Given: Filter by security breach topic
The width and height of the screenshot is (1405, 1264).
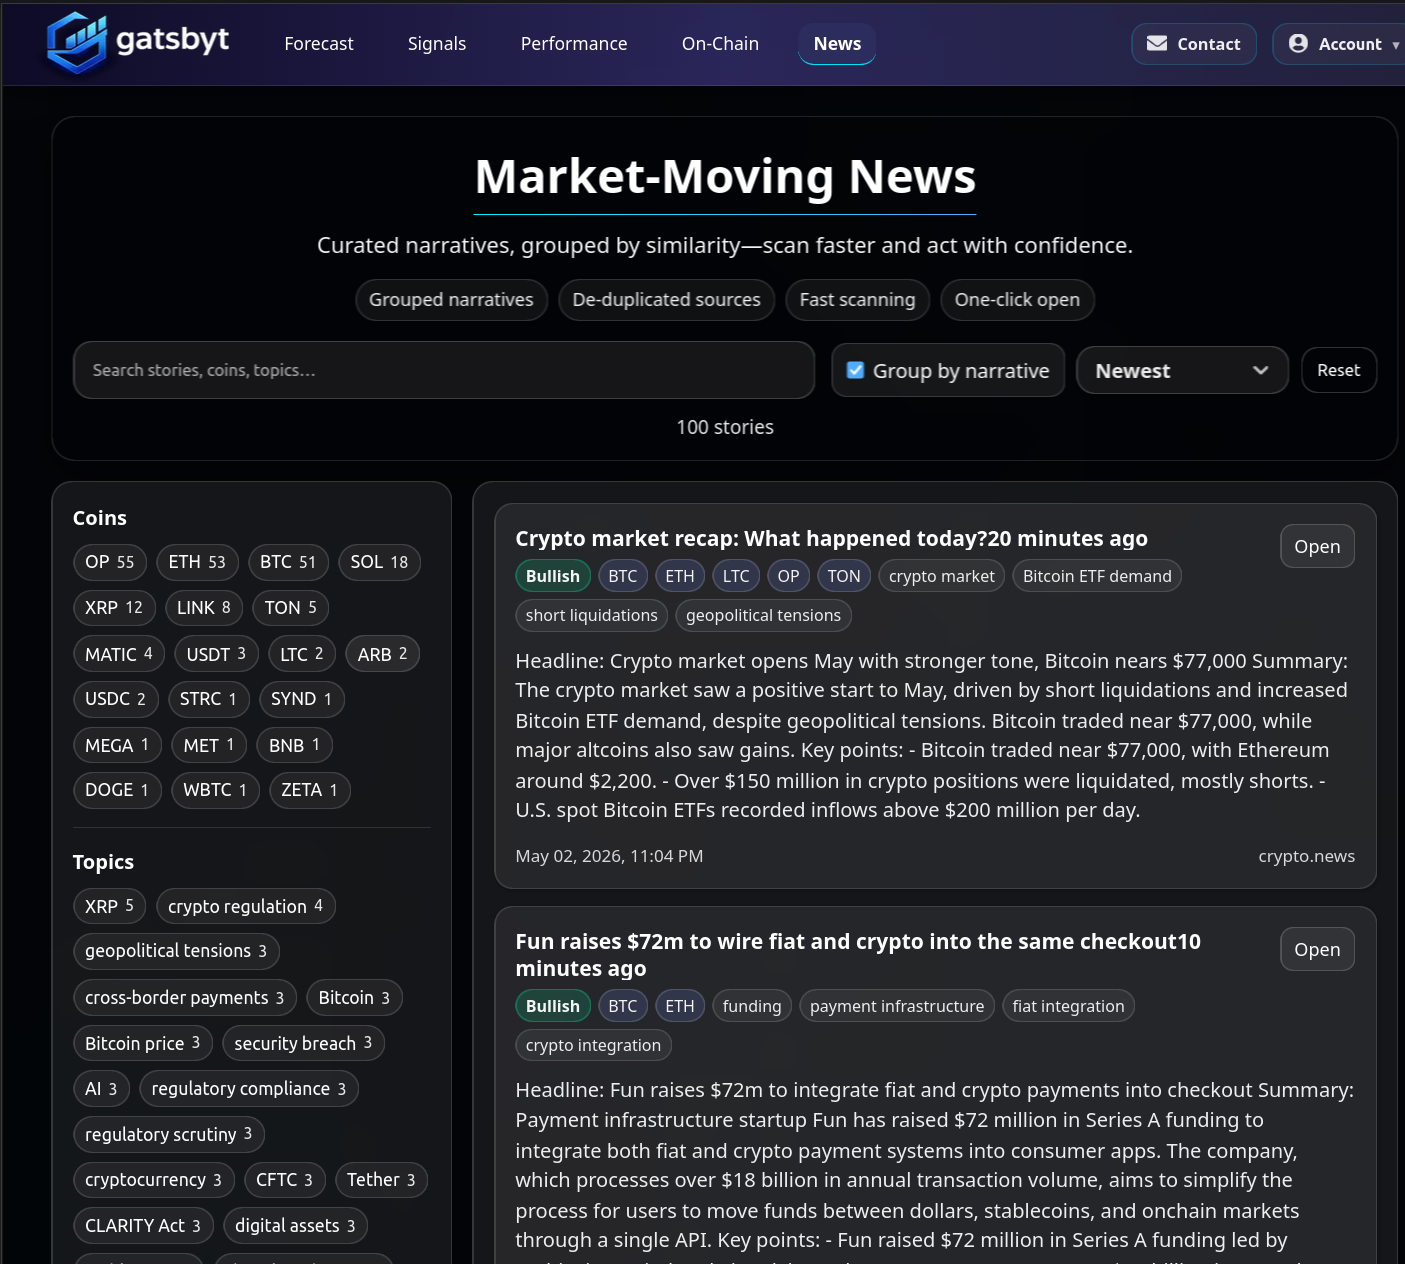Looking at the screenshot, I should (304, 1043).
